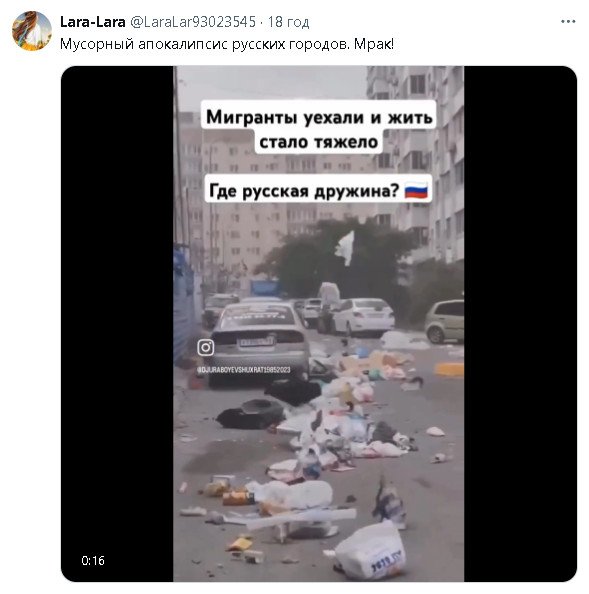Click the white trash bag with blue print
Image resolution: width=589 pixels, height=594 pixels.
[370, 550]
